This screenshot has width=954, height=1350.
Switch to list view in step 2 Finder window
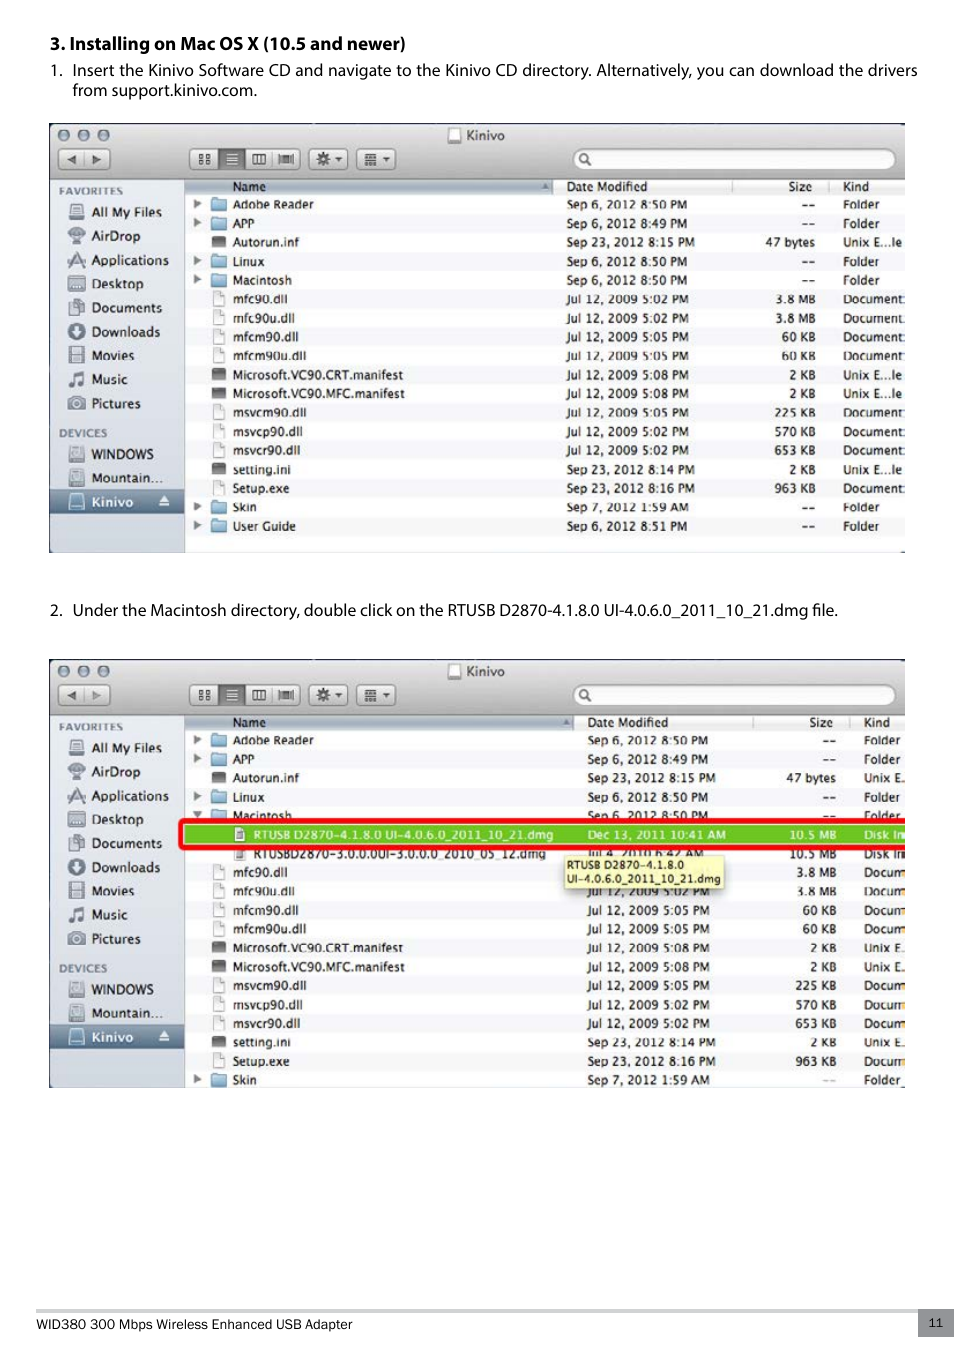232,695
